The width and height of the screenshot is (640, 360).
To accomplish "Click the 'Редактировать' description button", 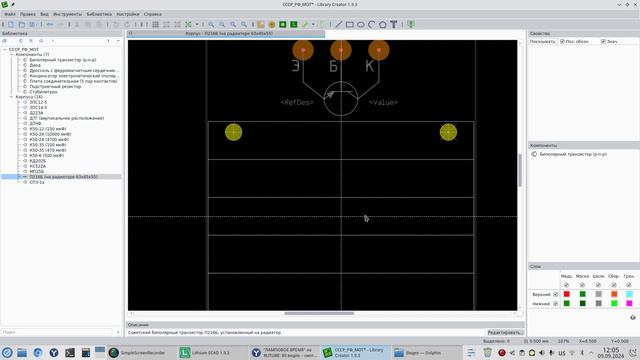I will point(505,333).
